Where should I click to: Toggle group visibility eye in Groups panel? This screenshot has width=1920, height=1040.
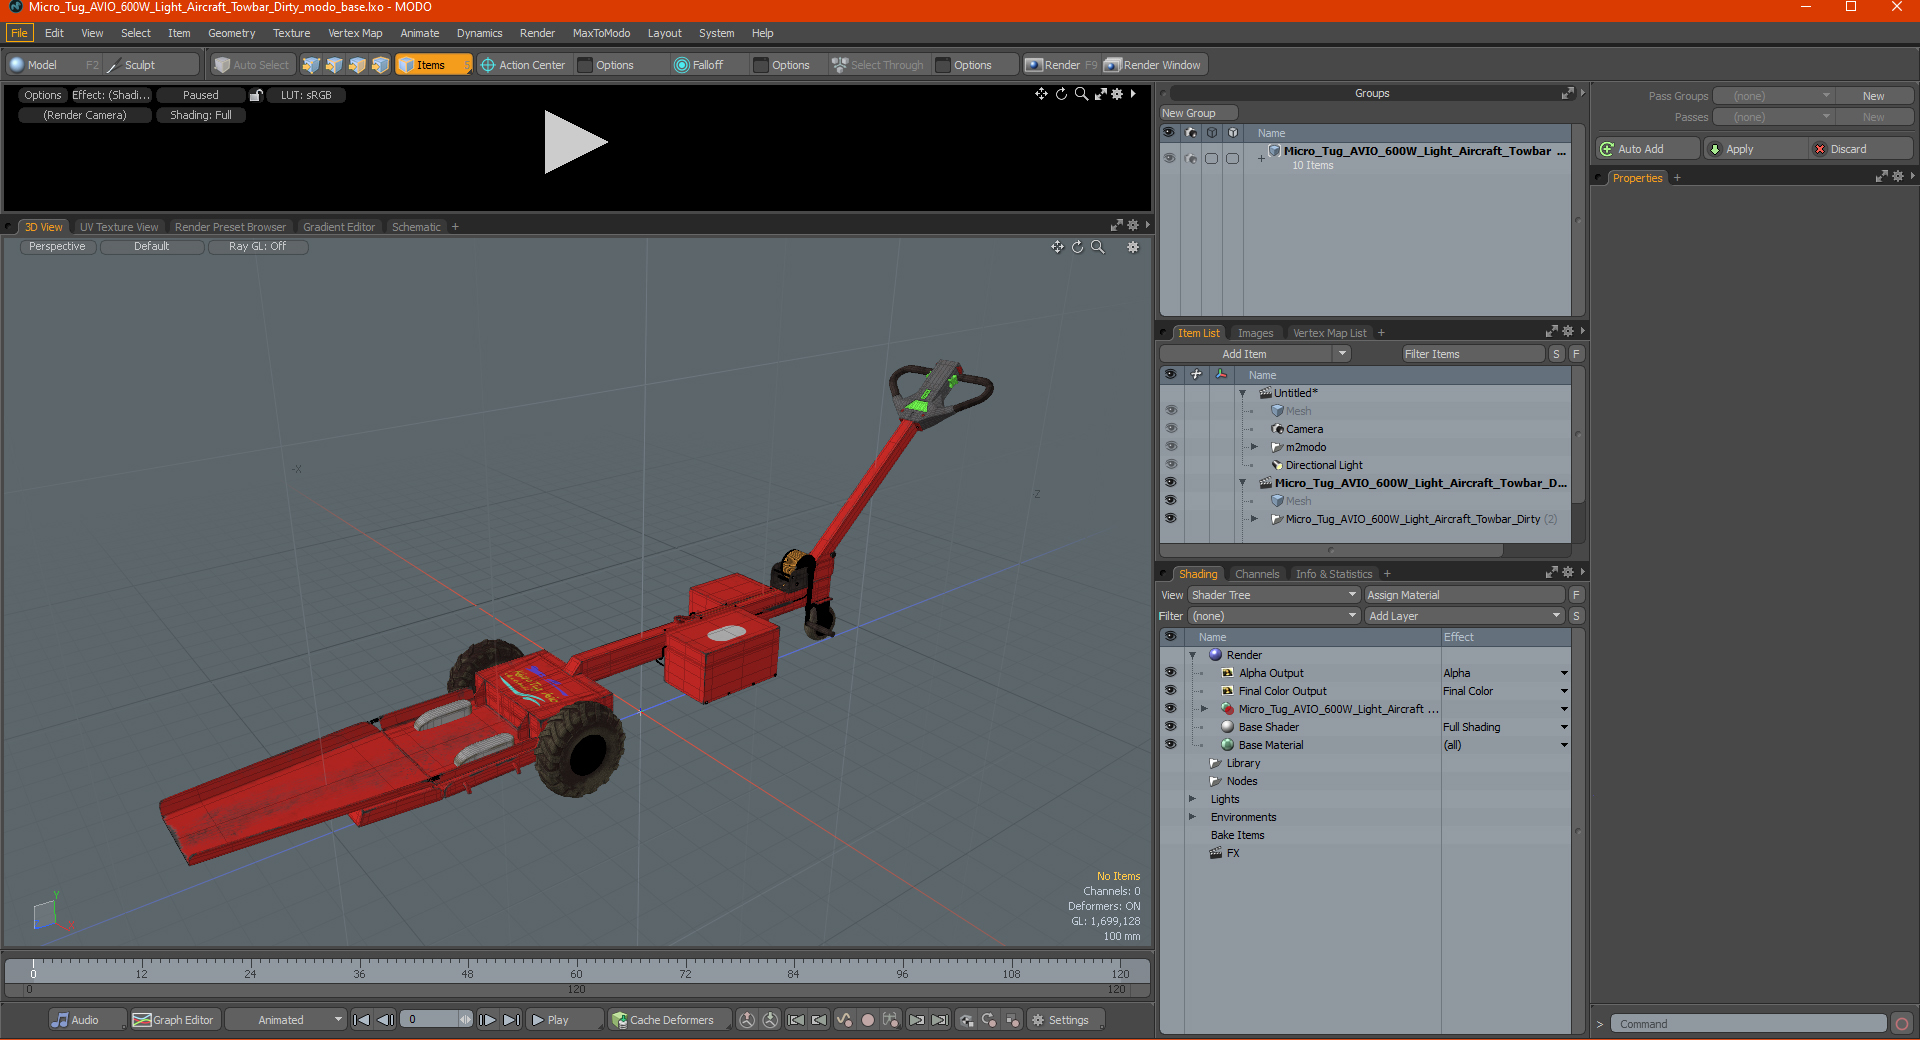coord(1169,158)
